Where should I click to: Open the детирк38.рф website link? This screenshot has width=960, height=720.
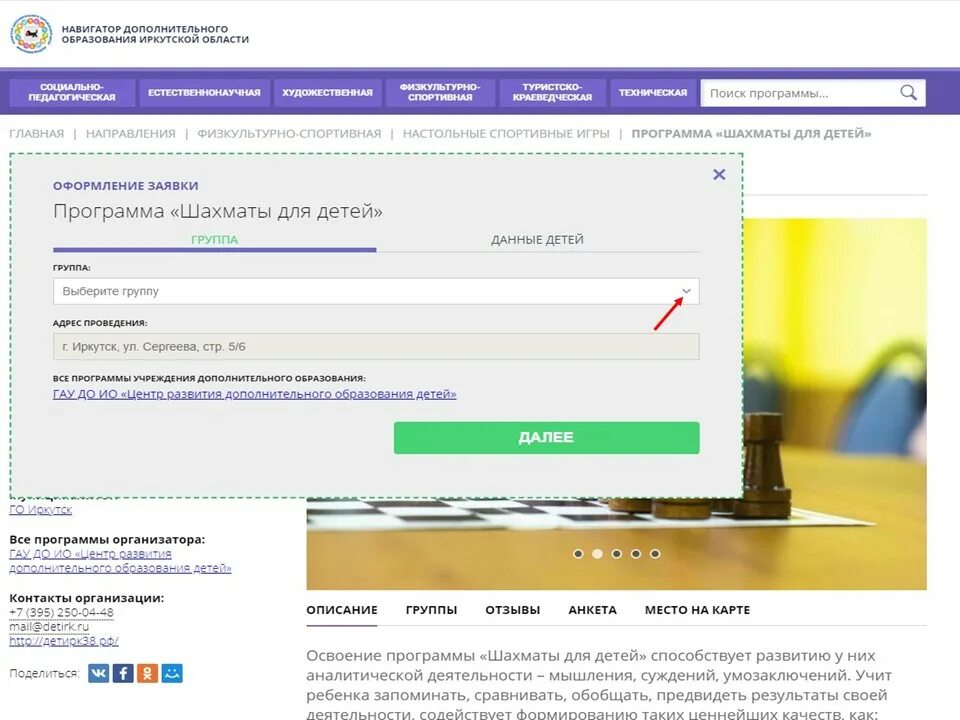tap(64, 641)
